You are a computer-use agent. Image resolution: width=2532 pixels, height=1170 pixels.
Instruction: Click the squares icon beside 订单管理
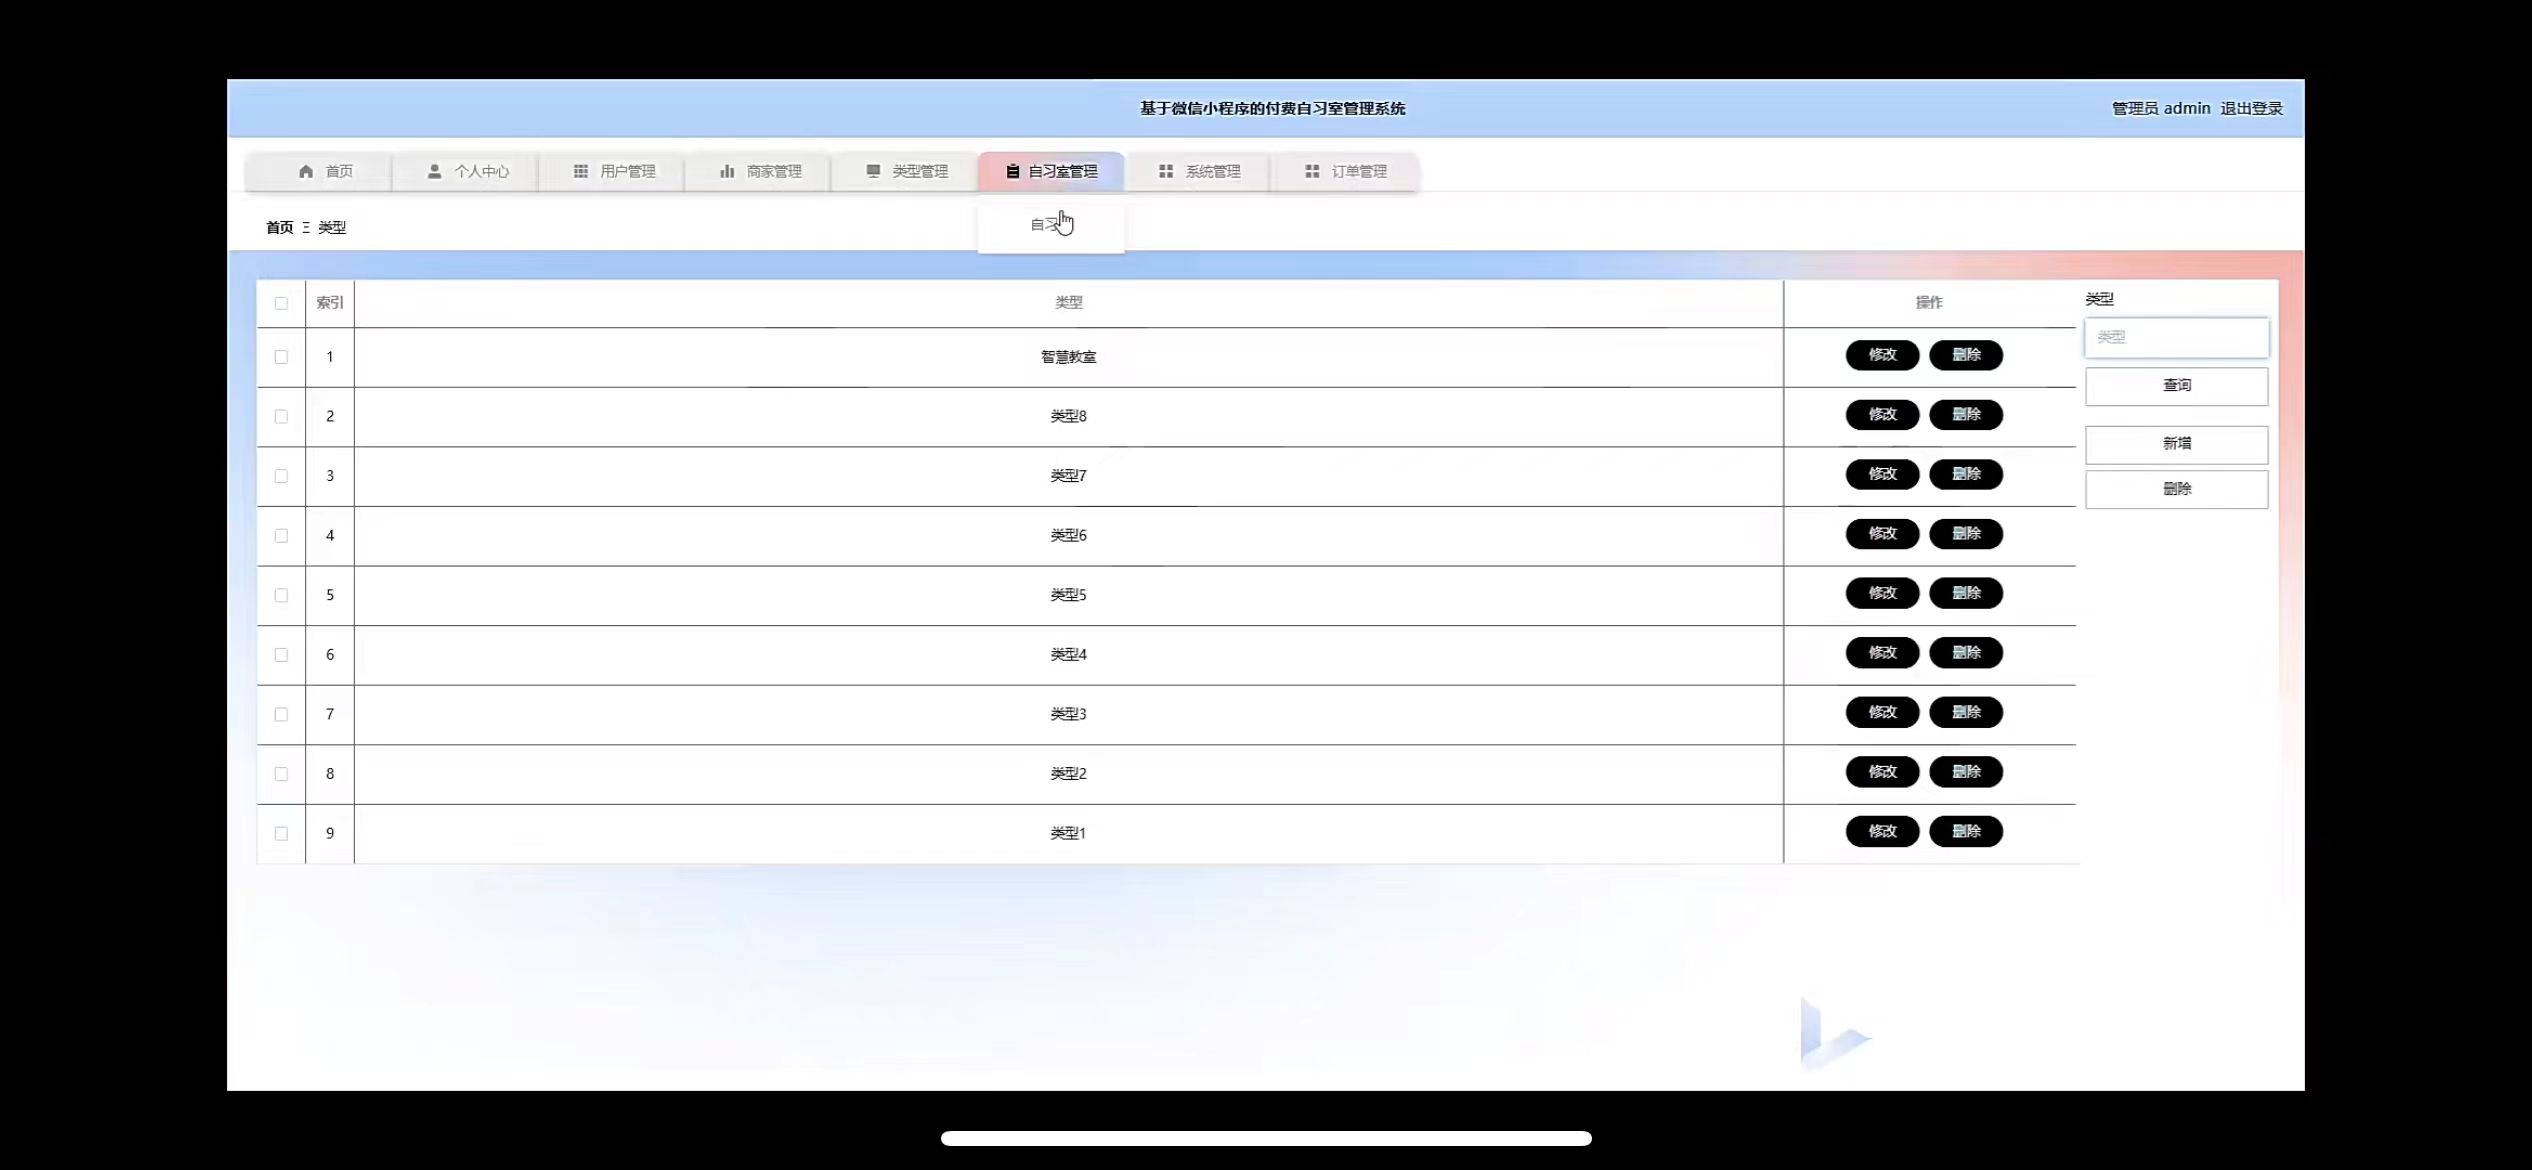point(1312,171)
